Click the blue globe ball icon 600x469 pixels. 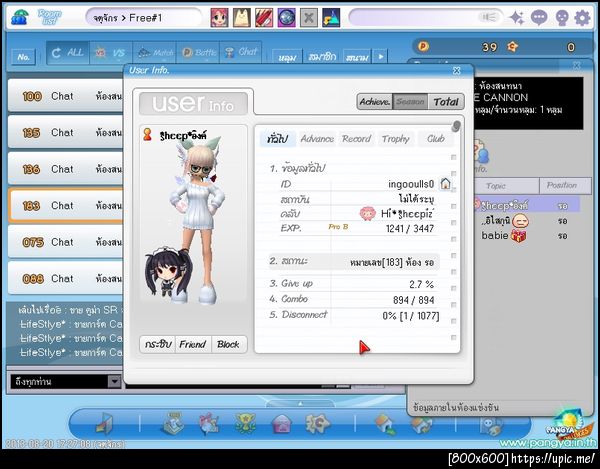pyautogui.click(x=286, y=18)
